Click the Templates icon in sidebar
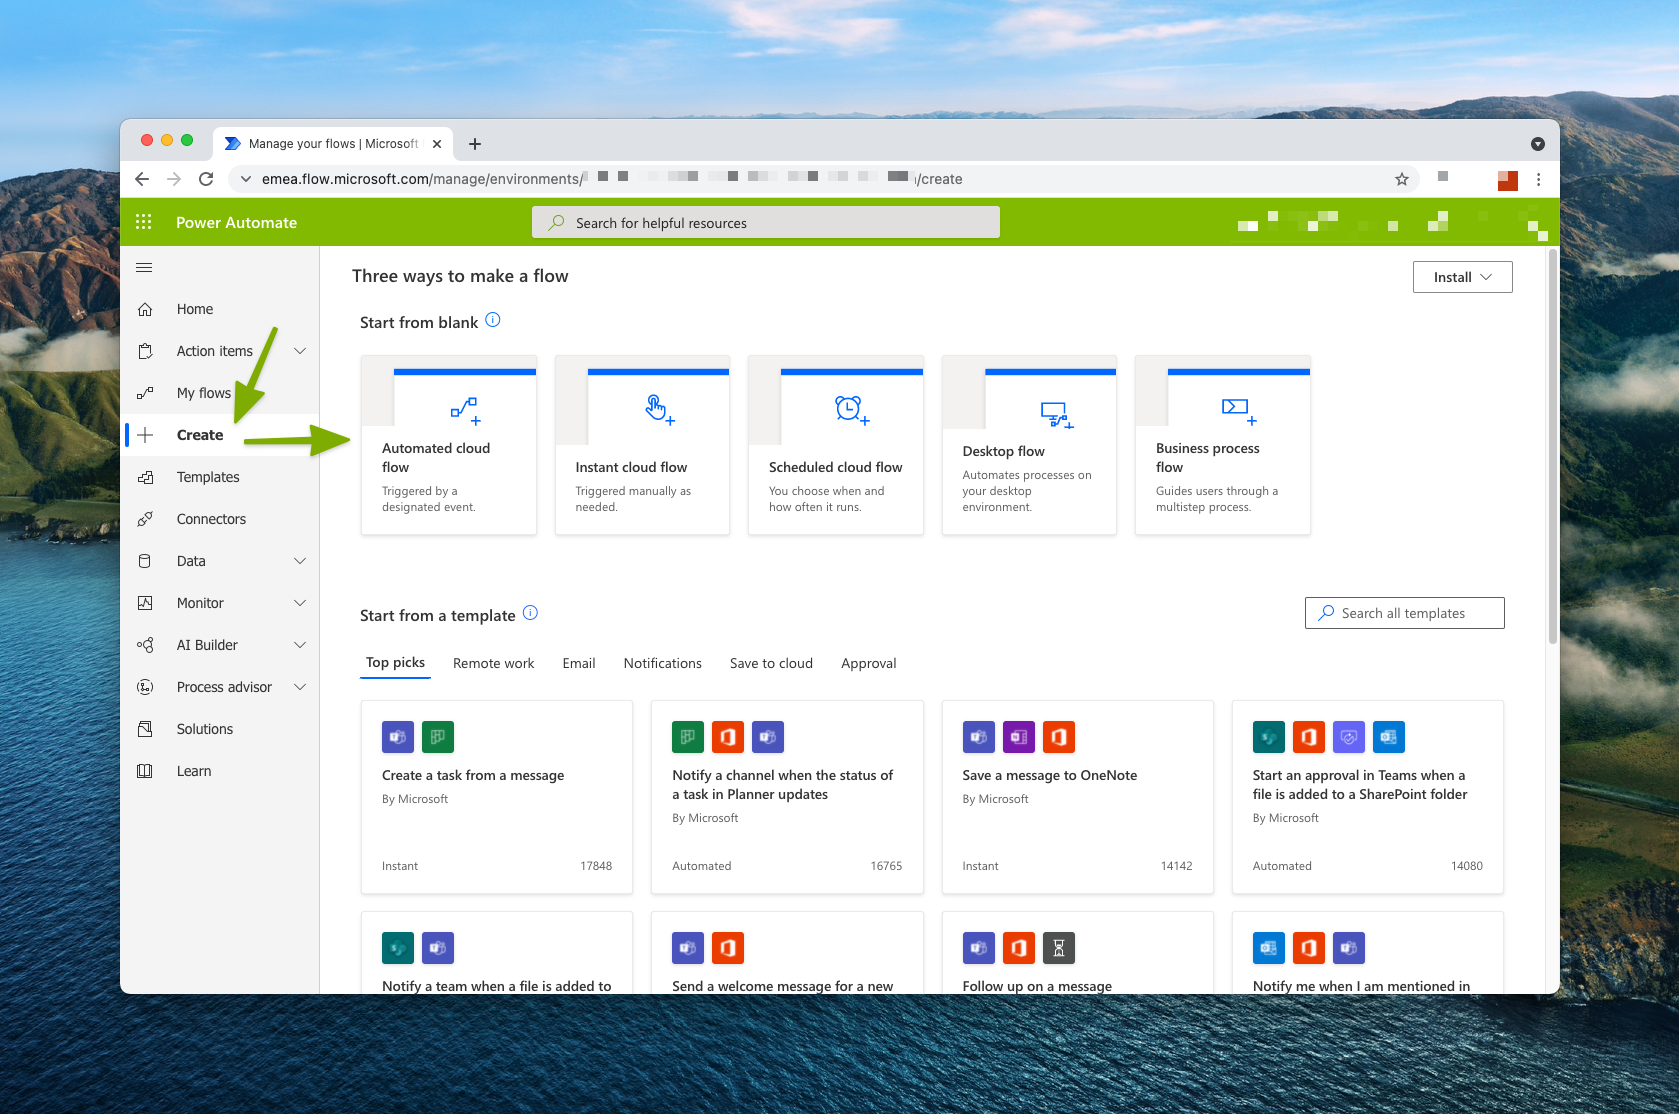The image size is (1679, 1114). click(145, 477)
